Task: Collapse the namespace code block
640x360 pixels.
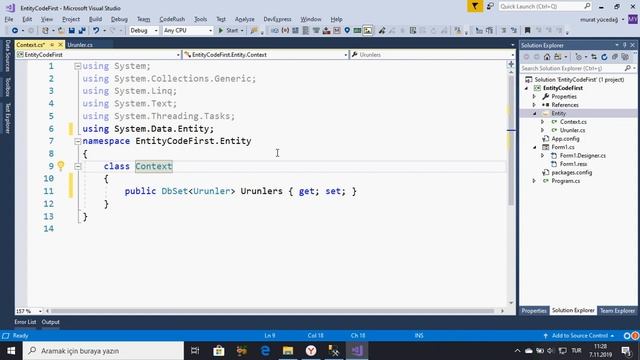Action: [78, 141]
